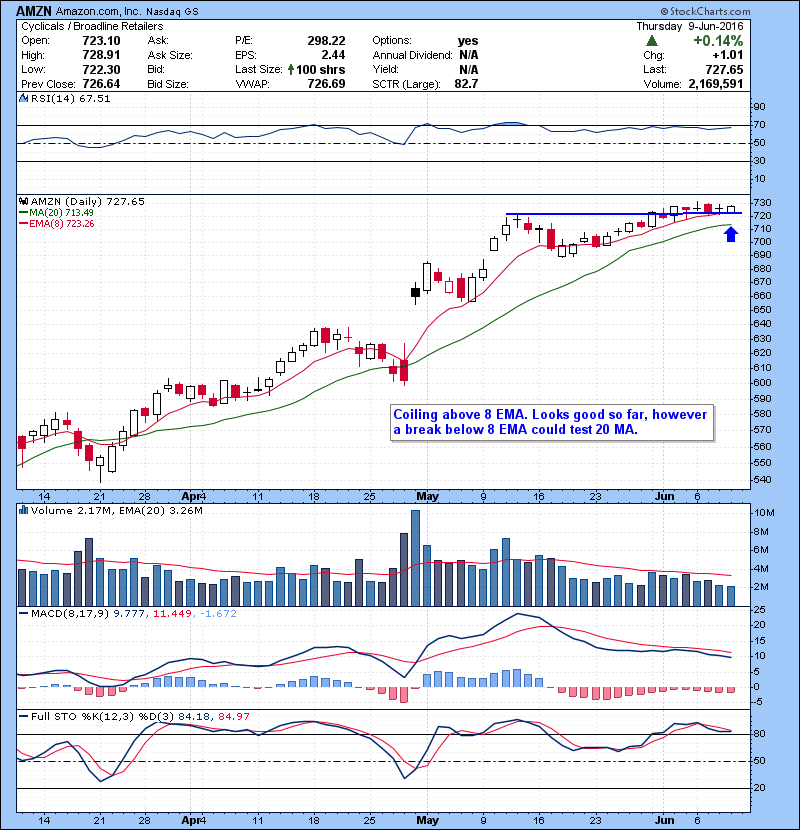Click the RSI(14) indicator legend icon
The image size is (800, 830).
pyautogui.click(x=23, y=98)
